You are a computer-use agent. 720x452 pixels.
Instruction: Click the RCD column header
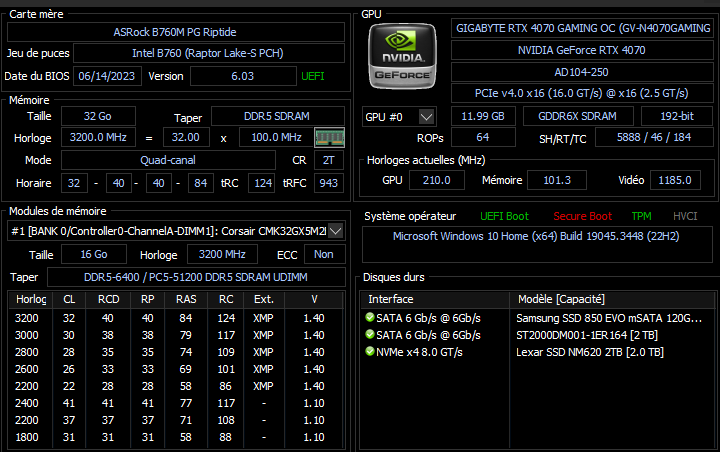[x=108, y=299]
